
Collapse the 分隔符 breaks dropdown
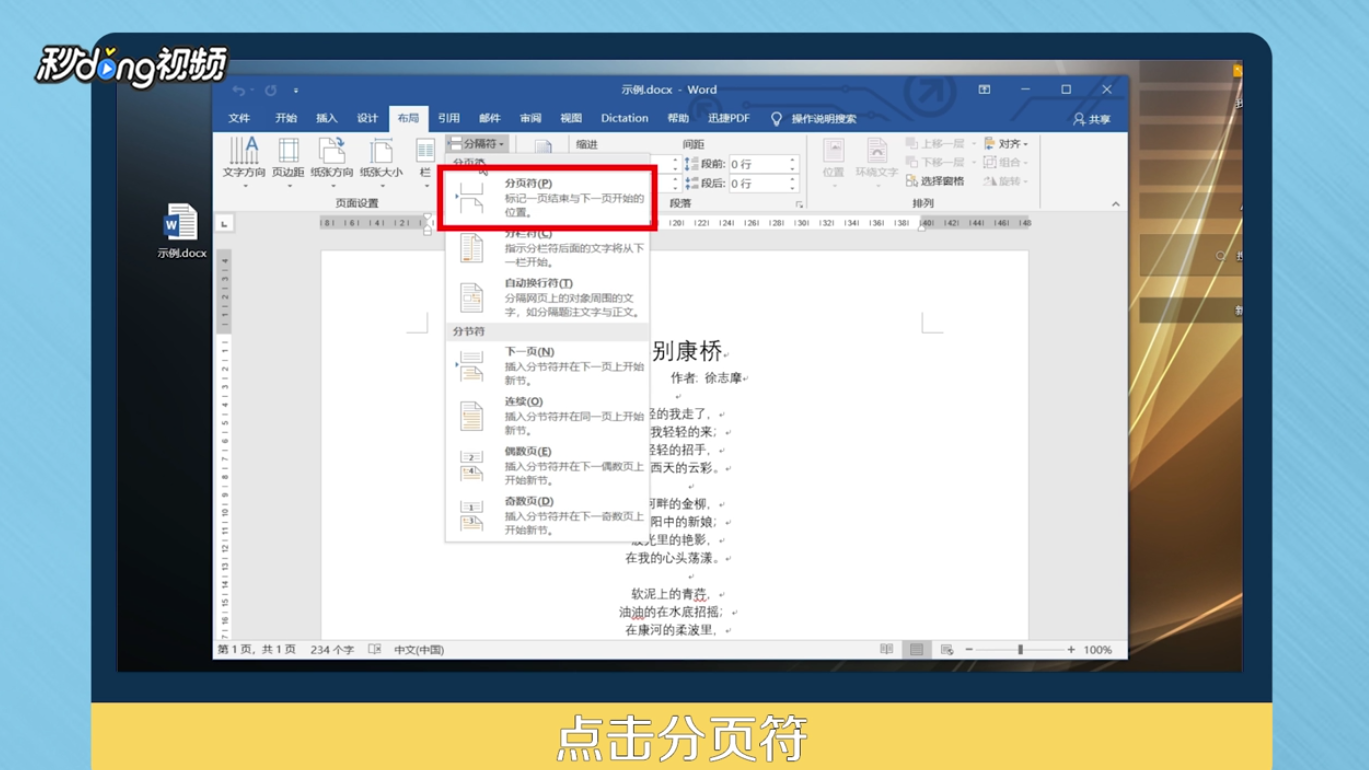coord(477,144)
